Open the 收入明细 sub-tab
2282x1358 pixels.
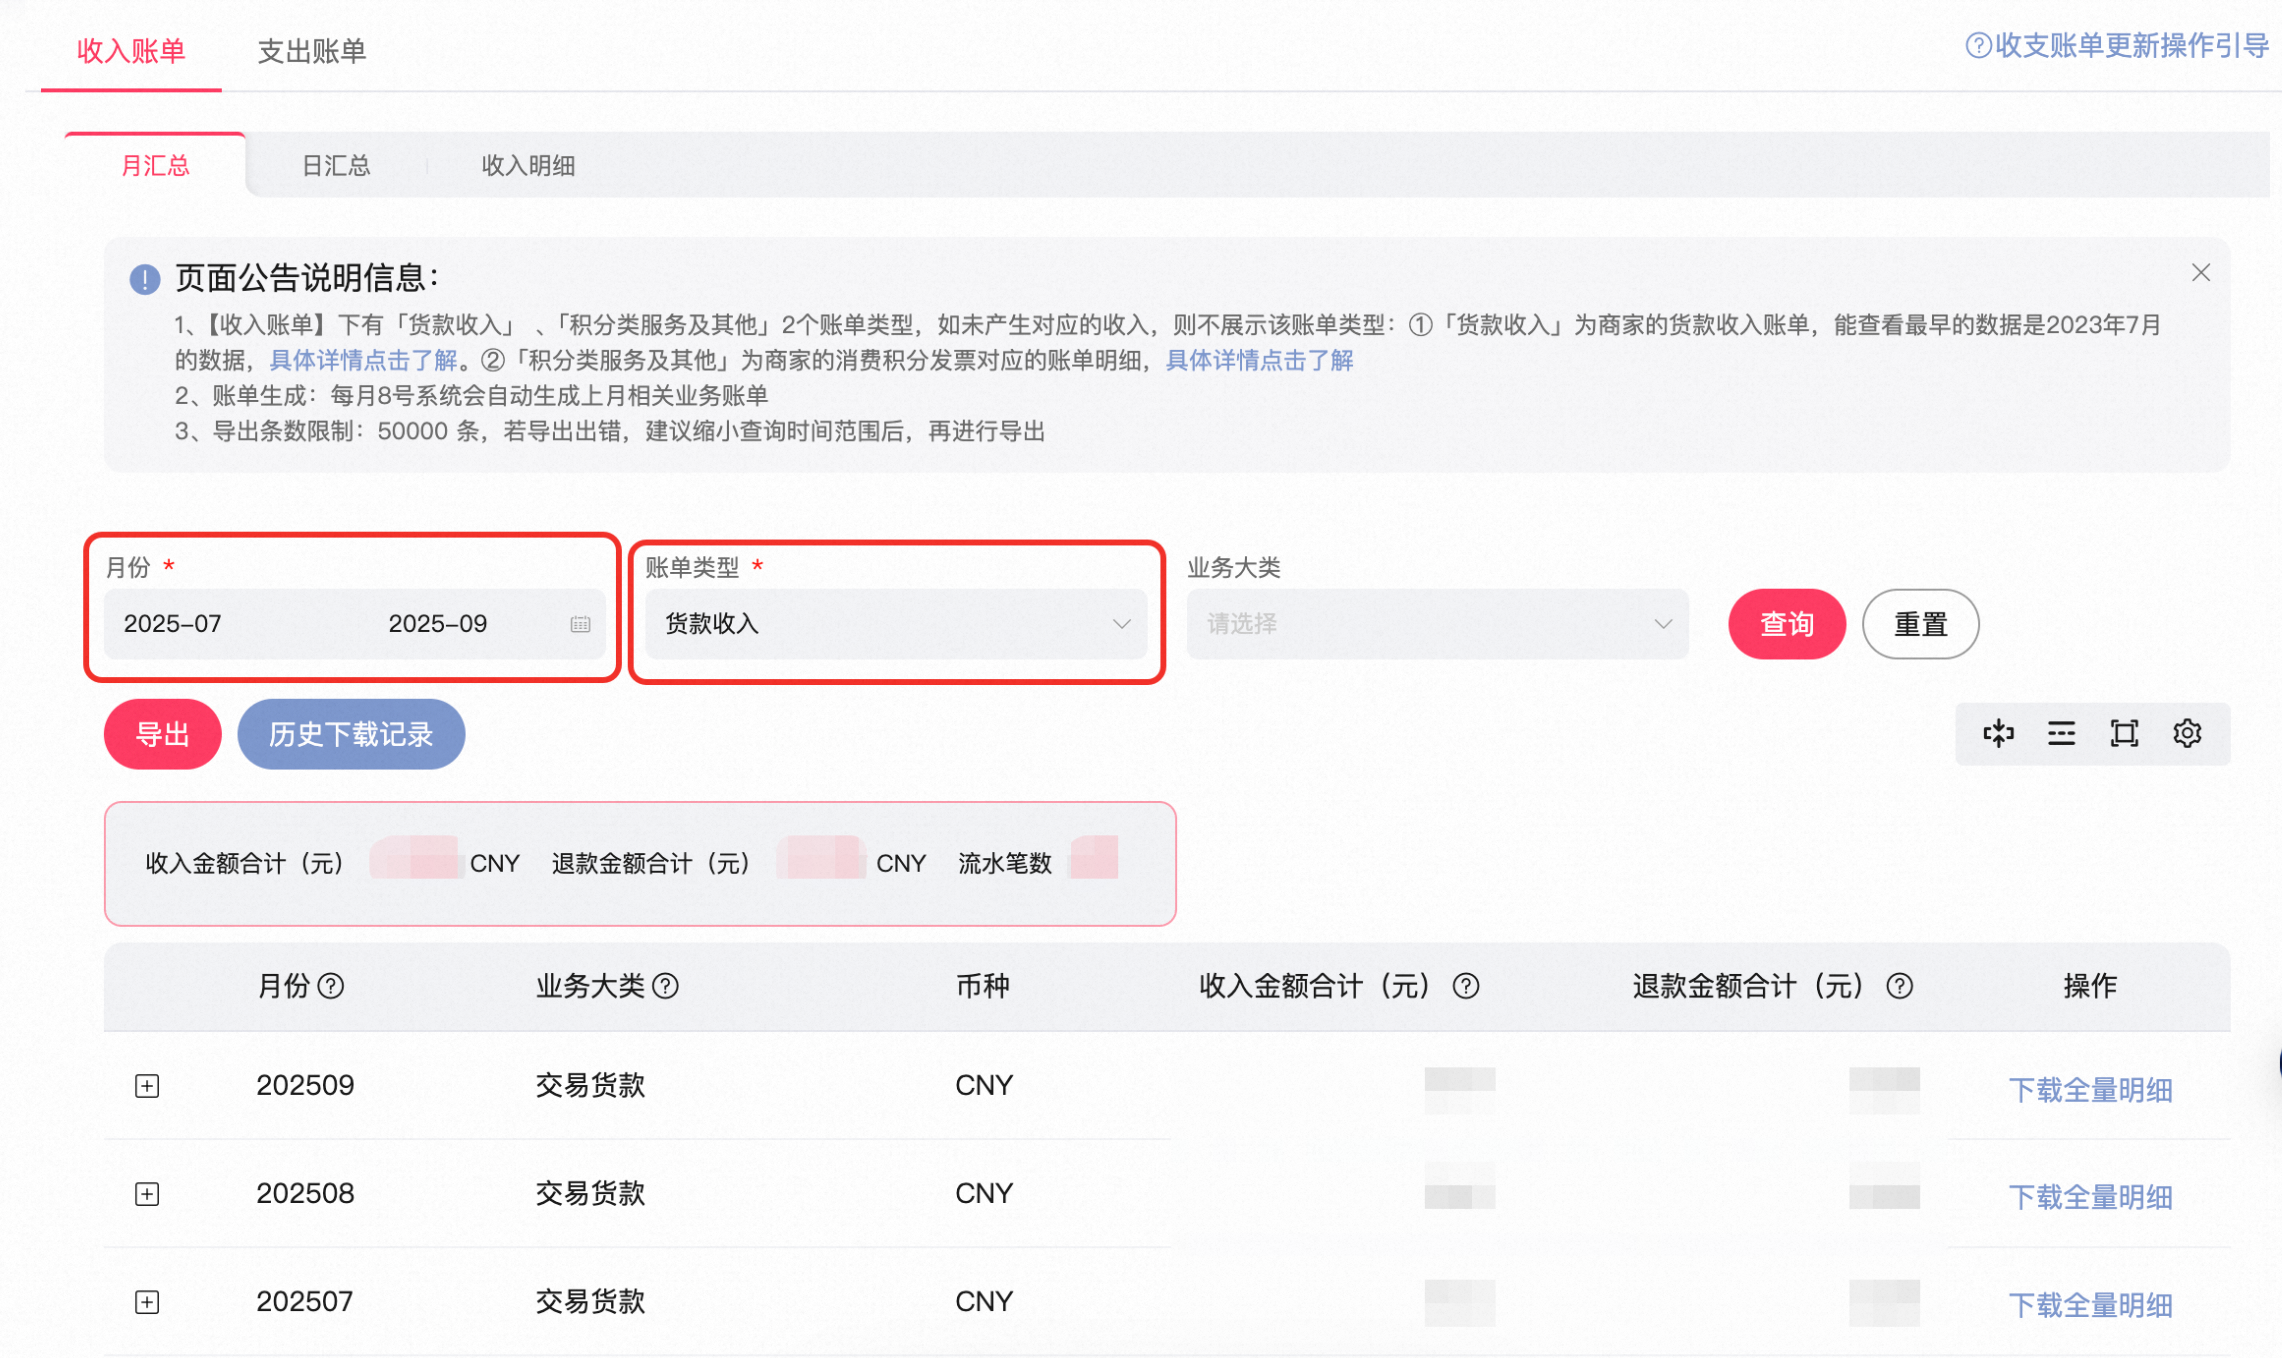pos(528,165)
